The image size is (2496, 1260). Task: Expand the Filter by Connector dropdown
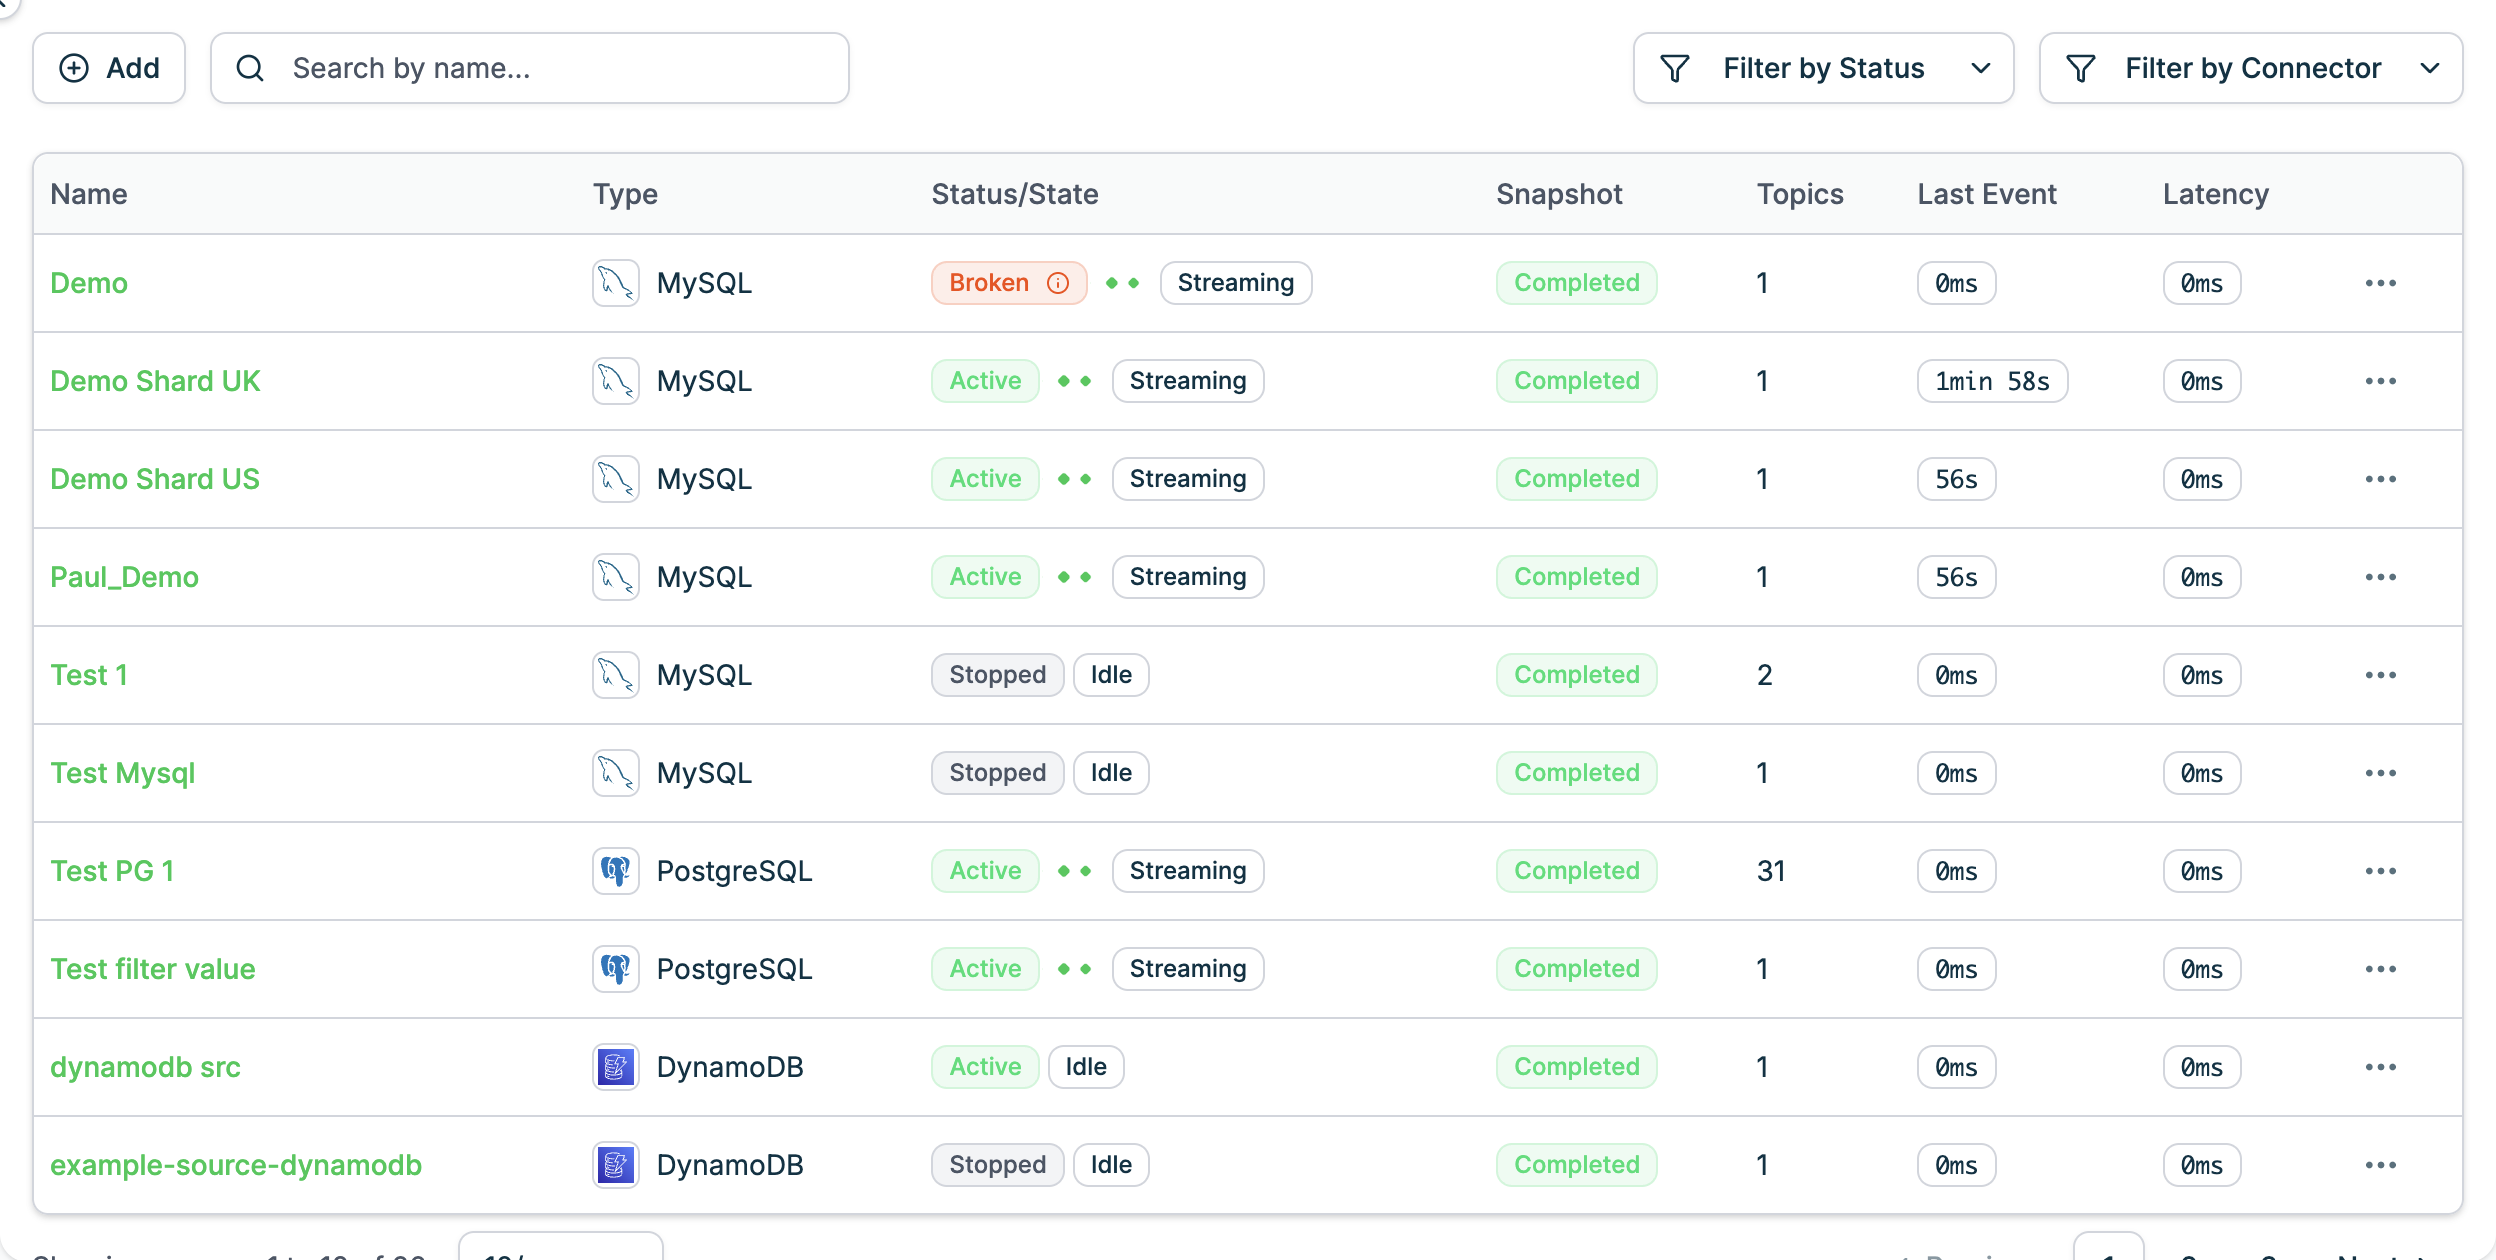2250,68
